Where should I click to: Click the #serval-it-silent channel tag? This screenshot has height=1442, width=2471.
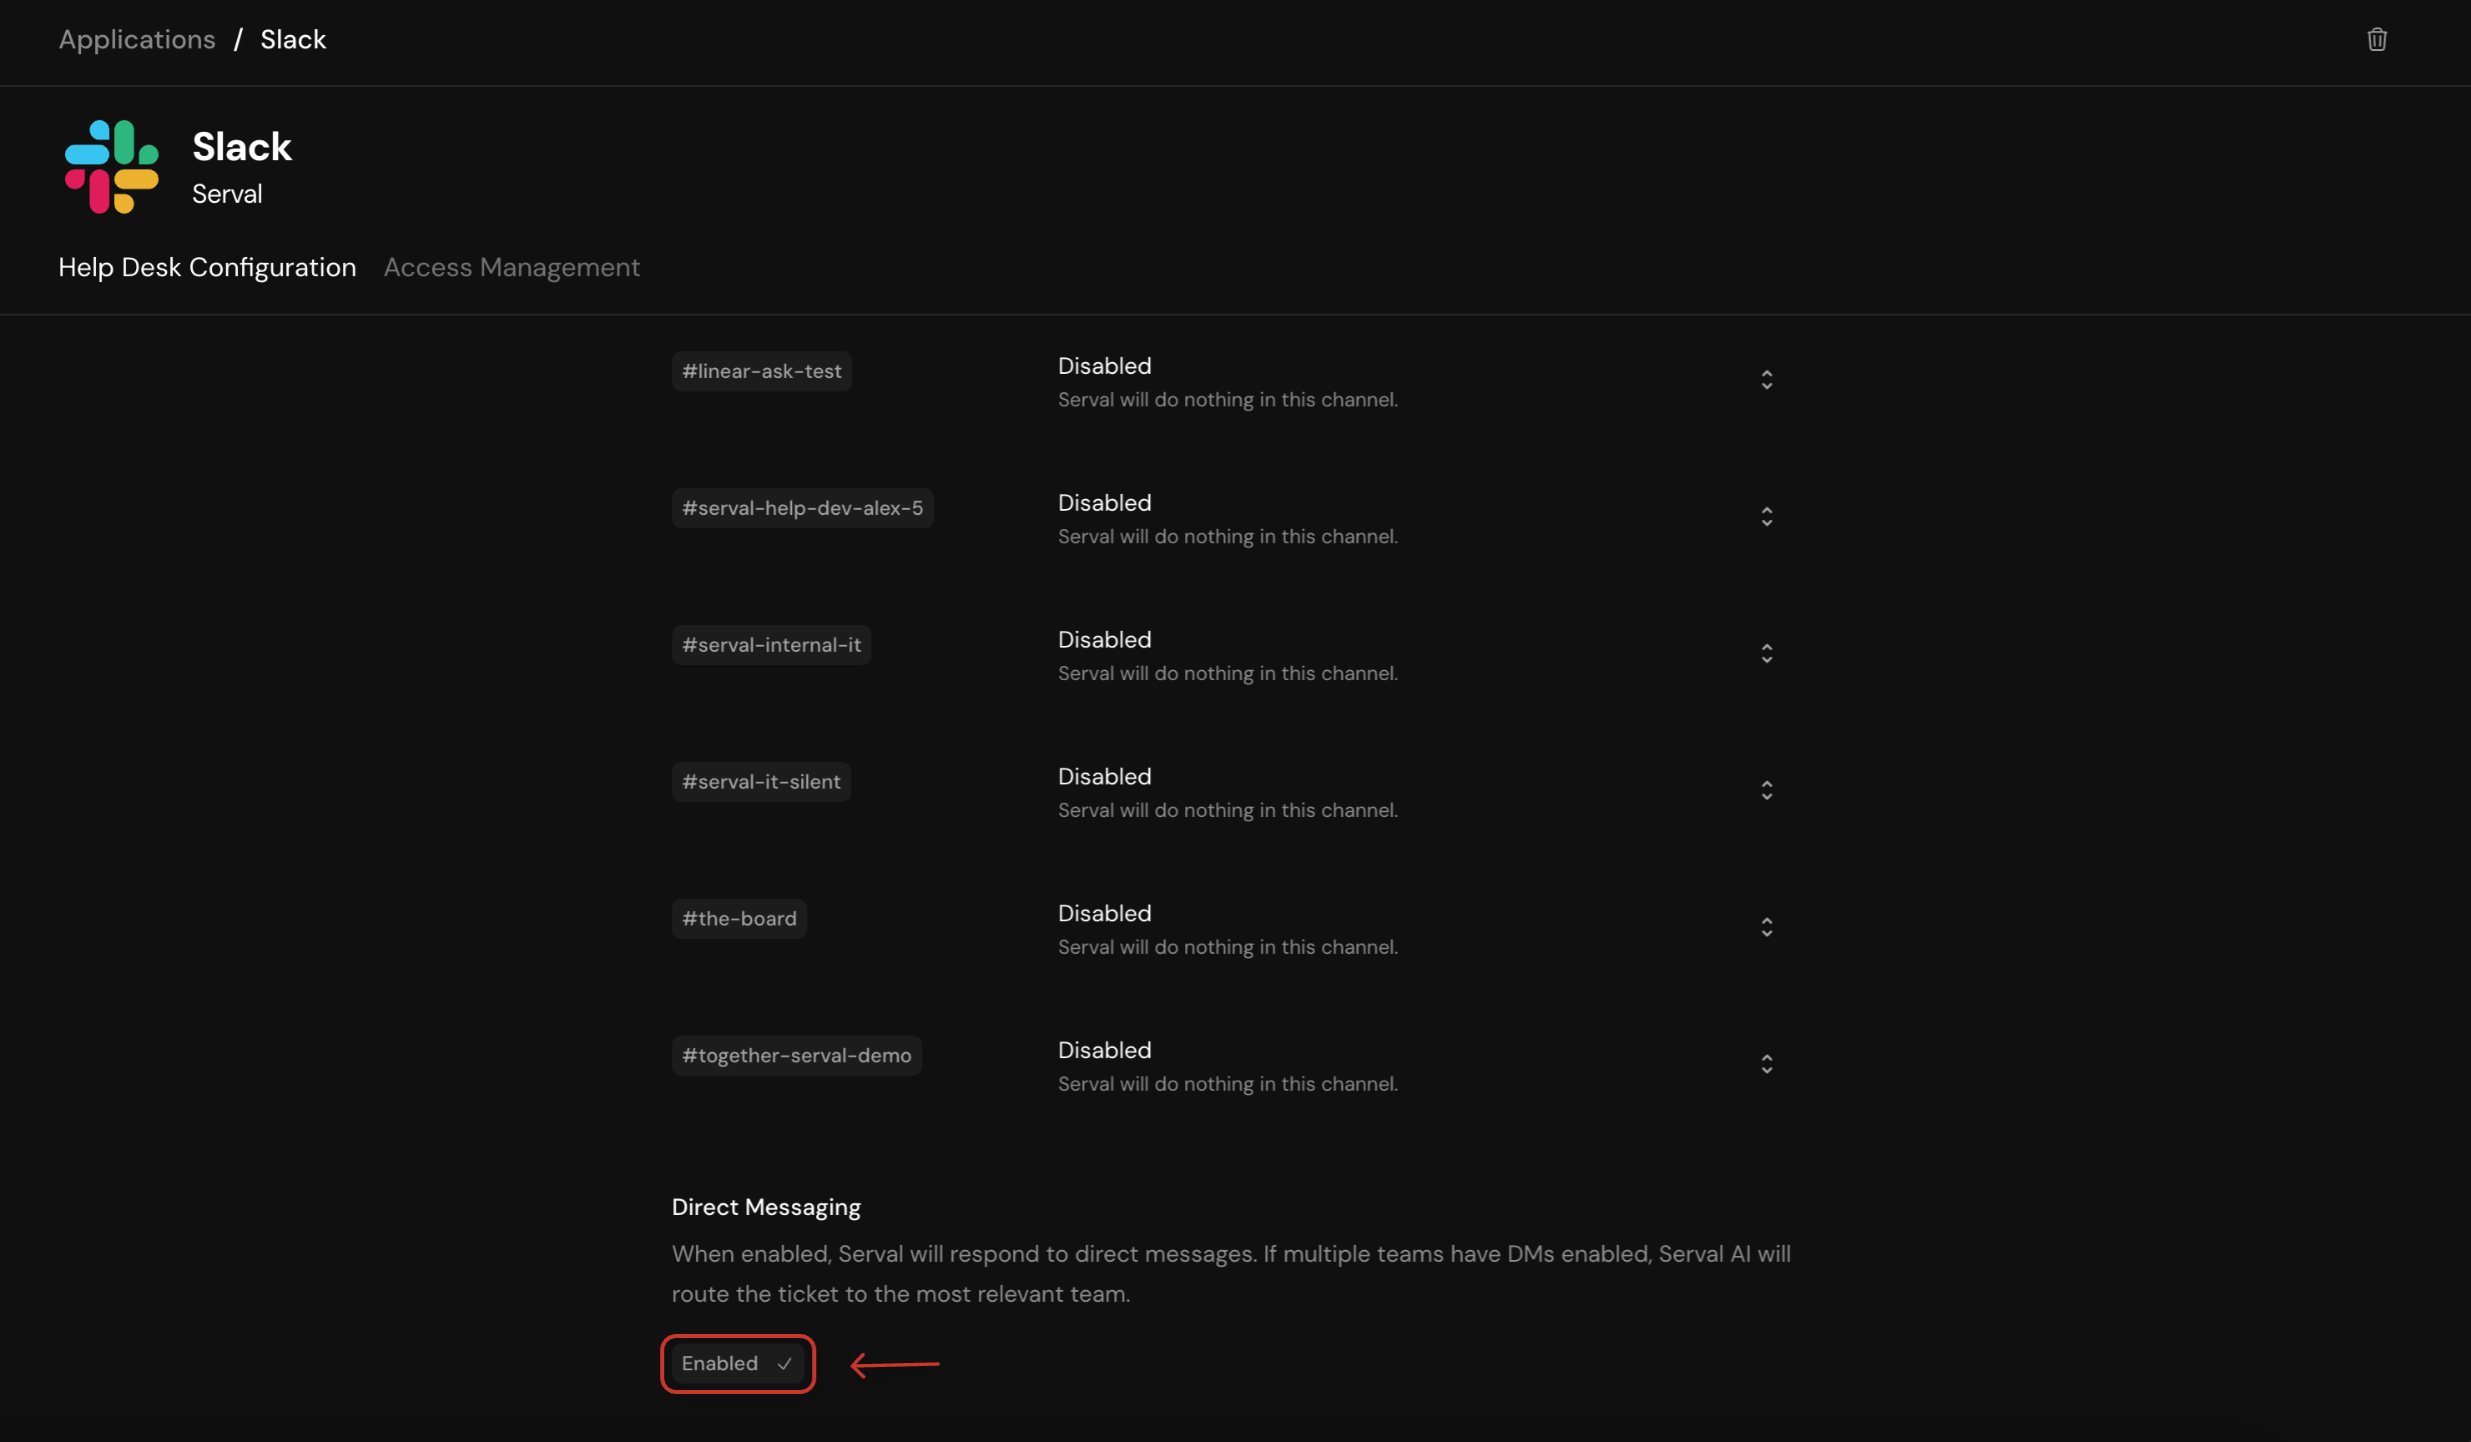tap(762, 782)
